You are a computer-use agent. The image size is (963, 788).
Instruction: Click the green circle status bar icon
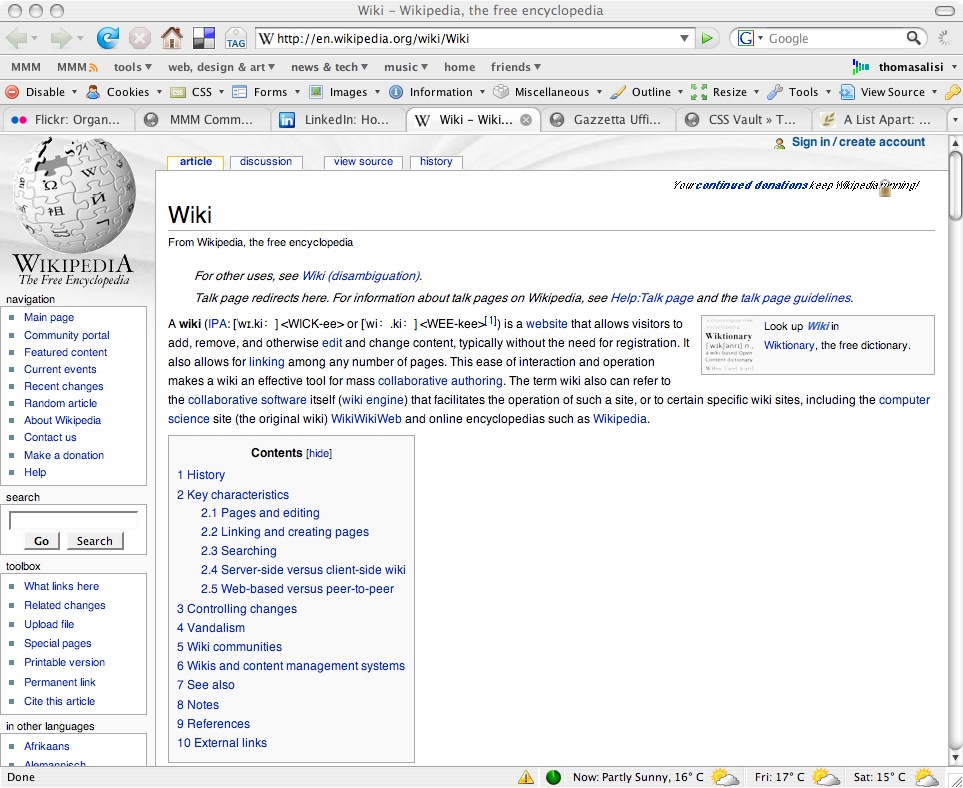[553, 777]
